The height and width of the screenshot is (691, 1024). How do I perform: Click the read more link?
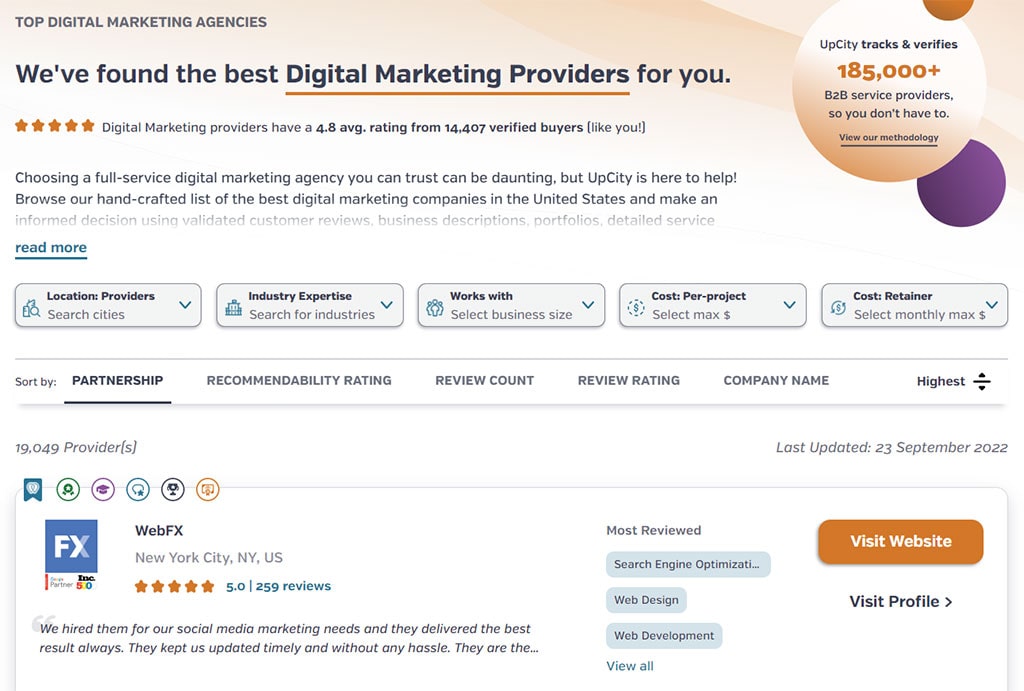51,248
